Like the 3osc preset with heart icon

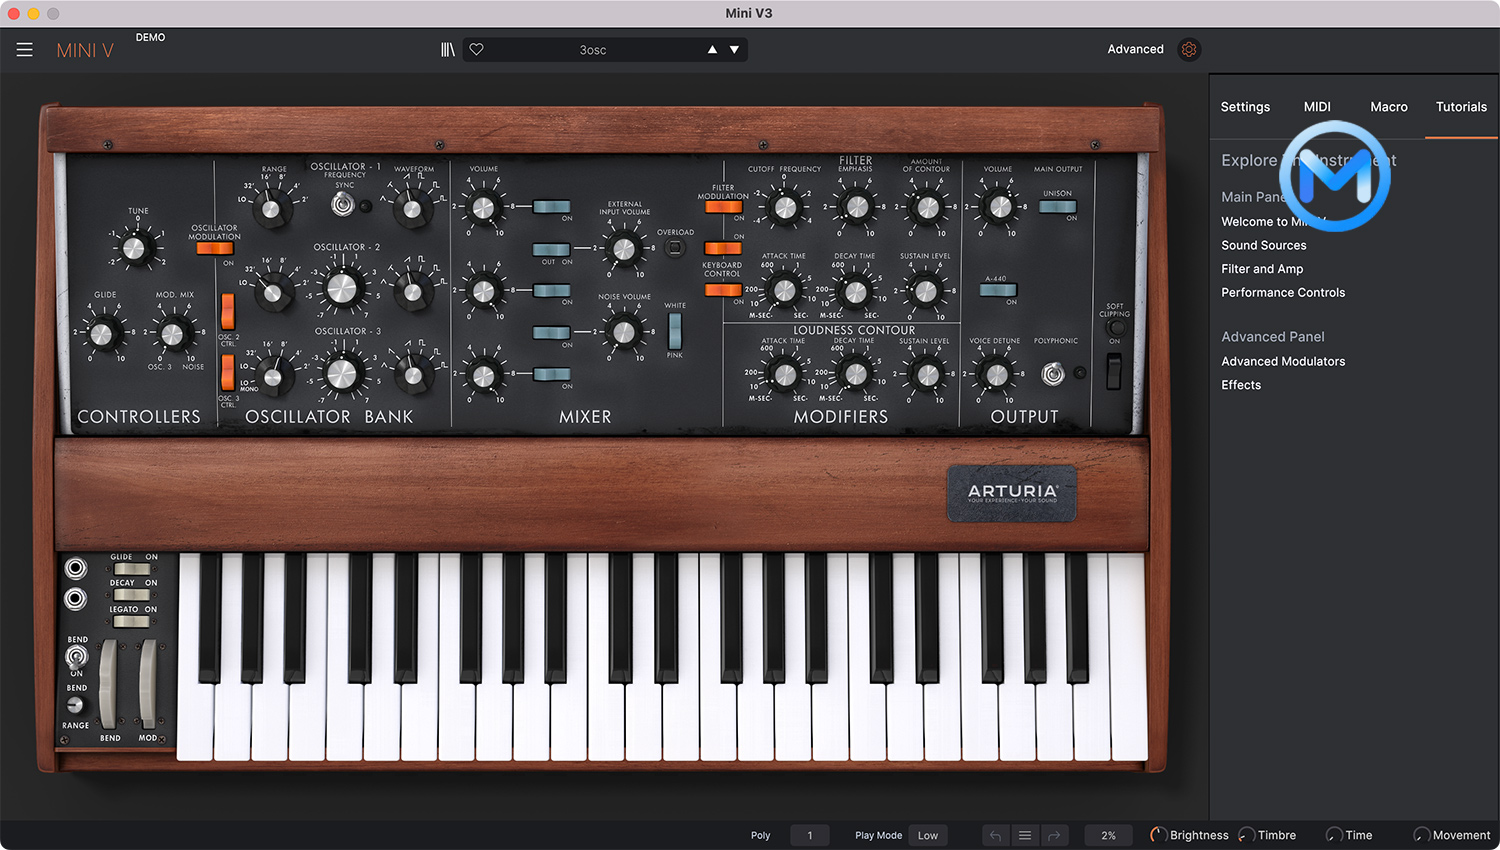click(x=477, y=49)
